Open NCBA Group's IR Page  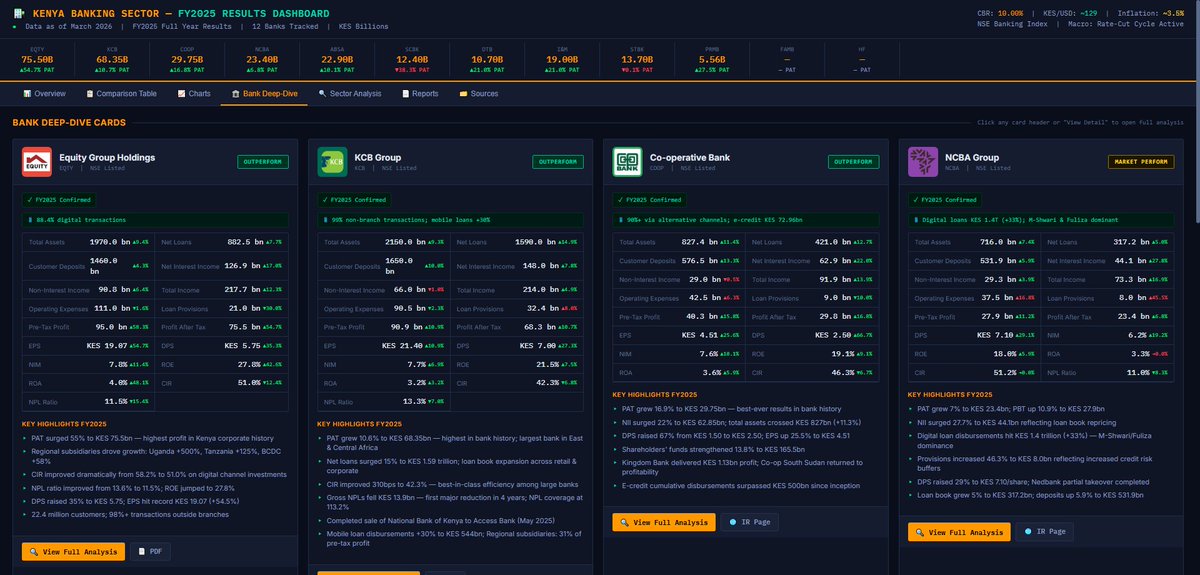[1045, 533]
